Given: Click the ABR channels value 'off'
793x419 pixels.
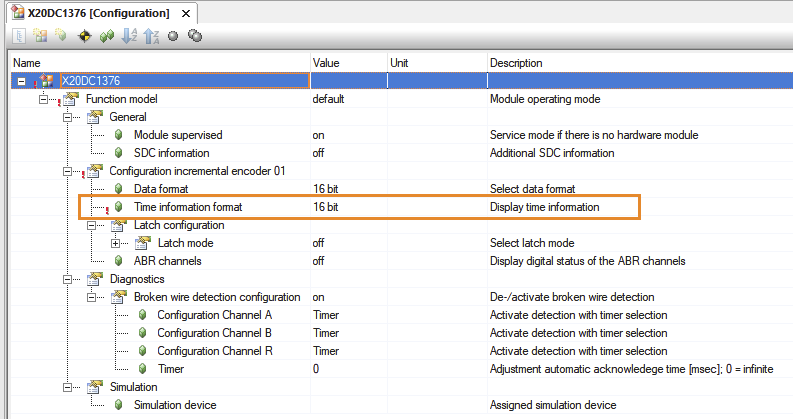Looking at the screenshot, I should pyautogui.click(x=318, y=261).
